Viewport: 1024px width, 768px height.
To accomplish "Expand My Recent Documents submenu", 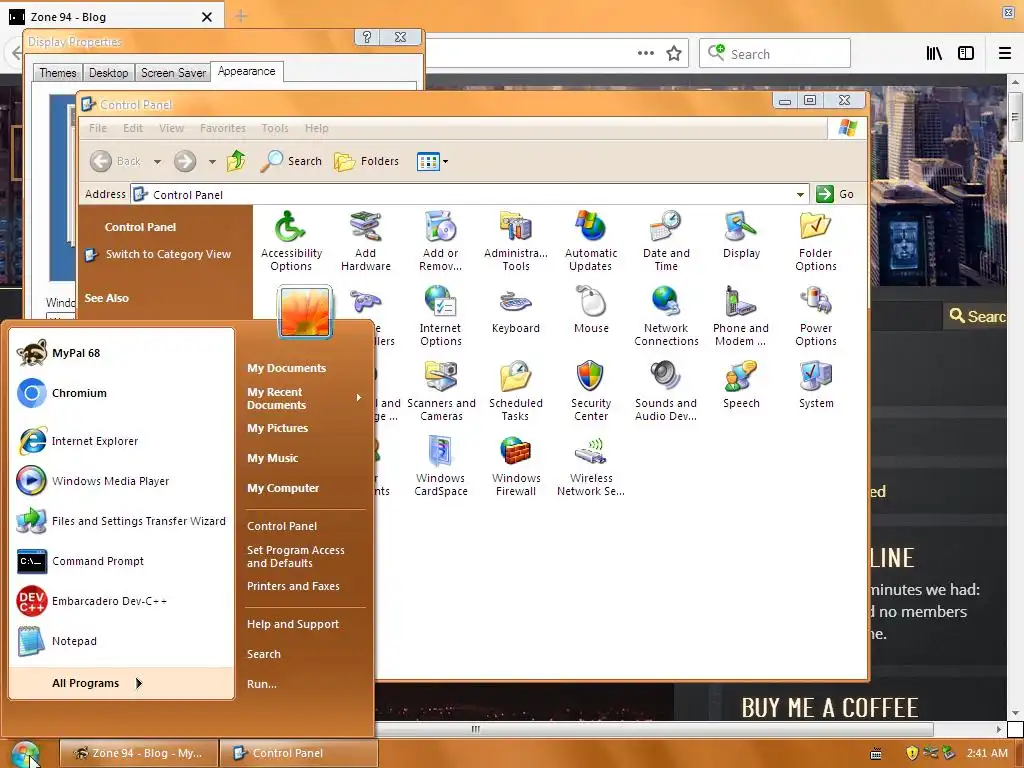I will [304, 398].
